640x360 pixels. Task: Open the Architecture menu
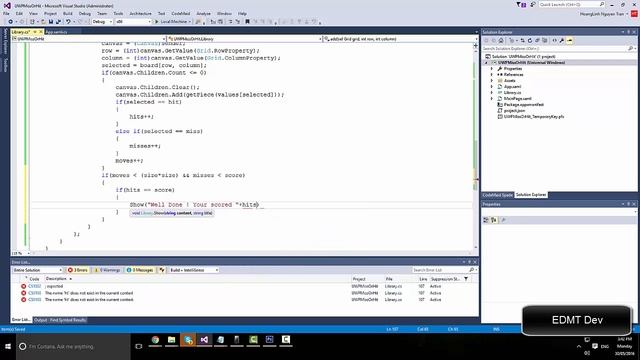click(140, 13)
